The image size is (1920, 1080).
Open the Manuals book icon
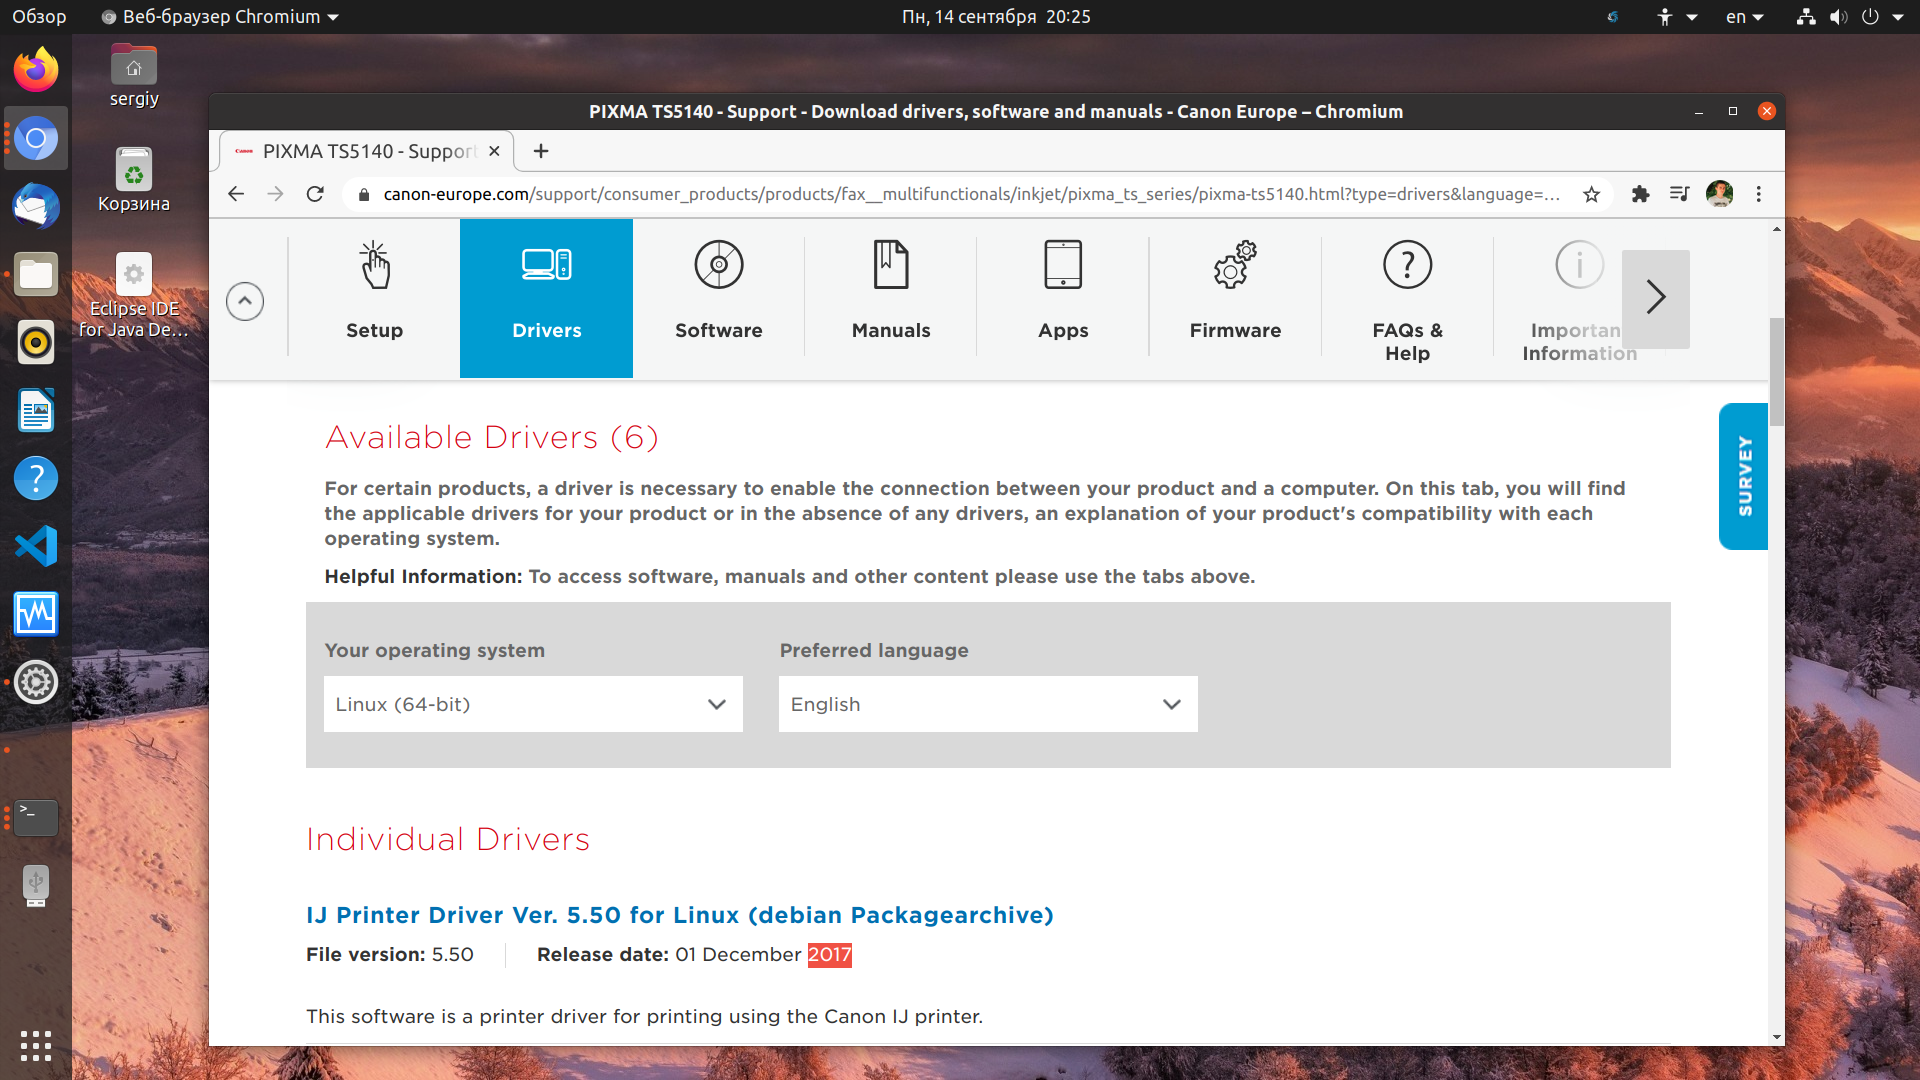tap(890, 265)
